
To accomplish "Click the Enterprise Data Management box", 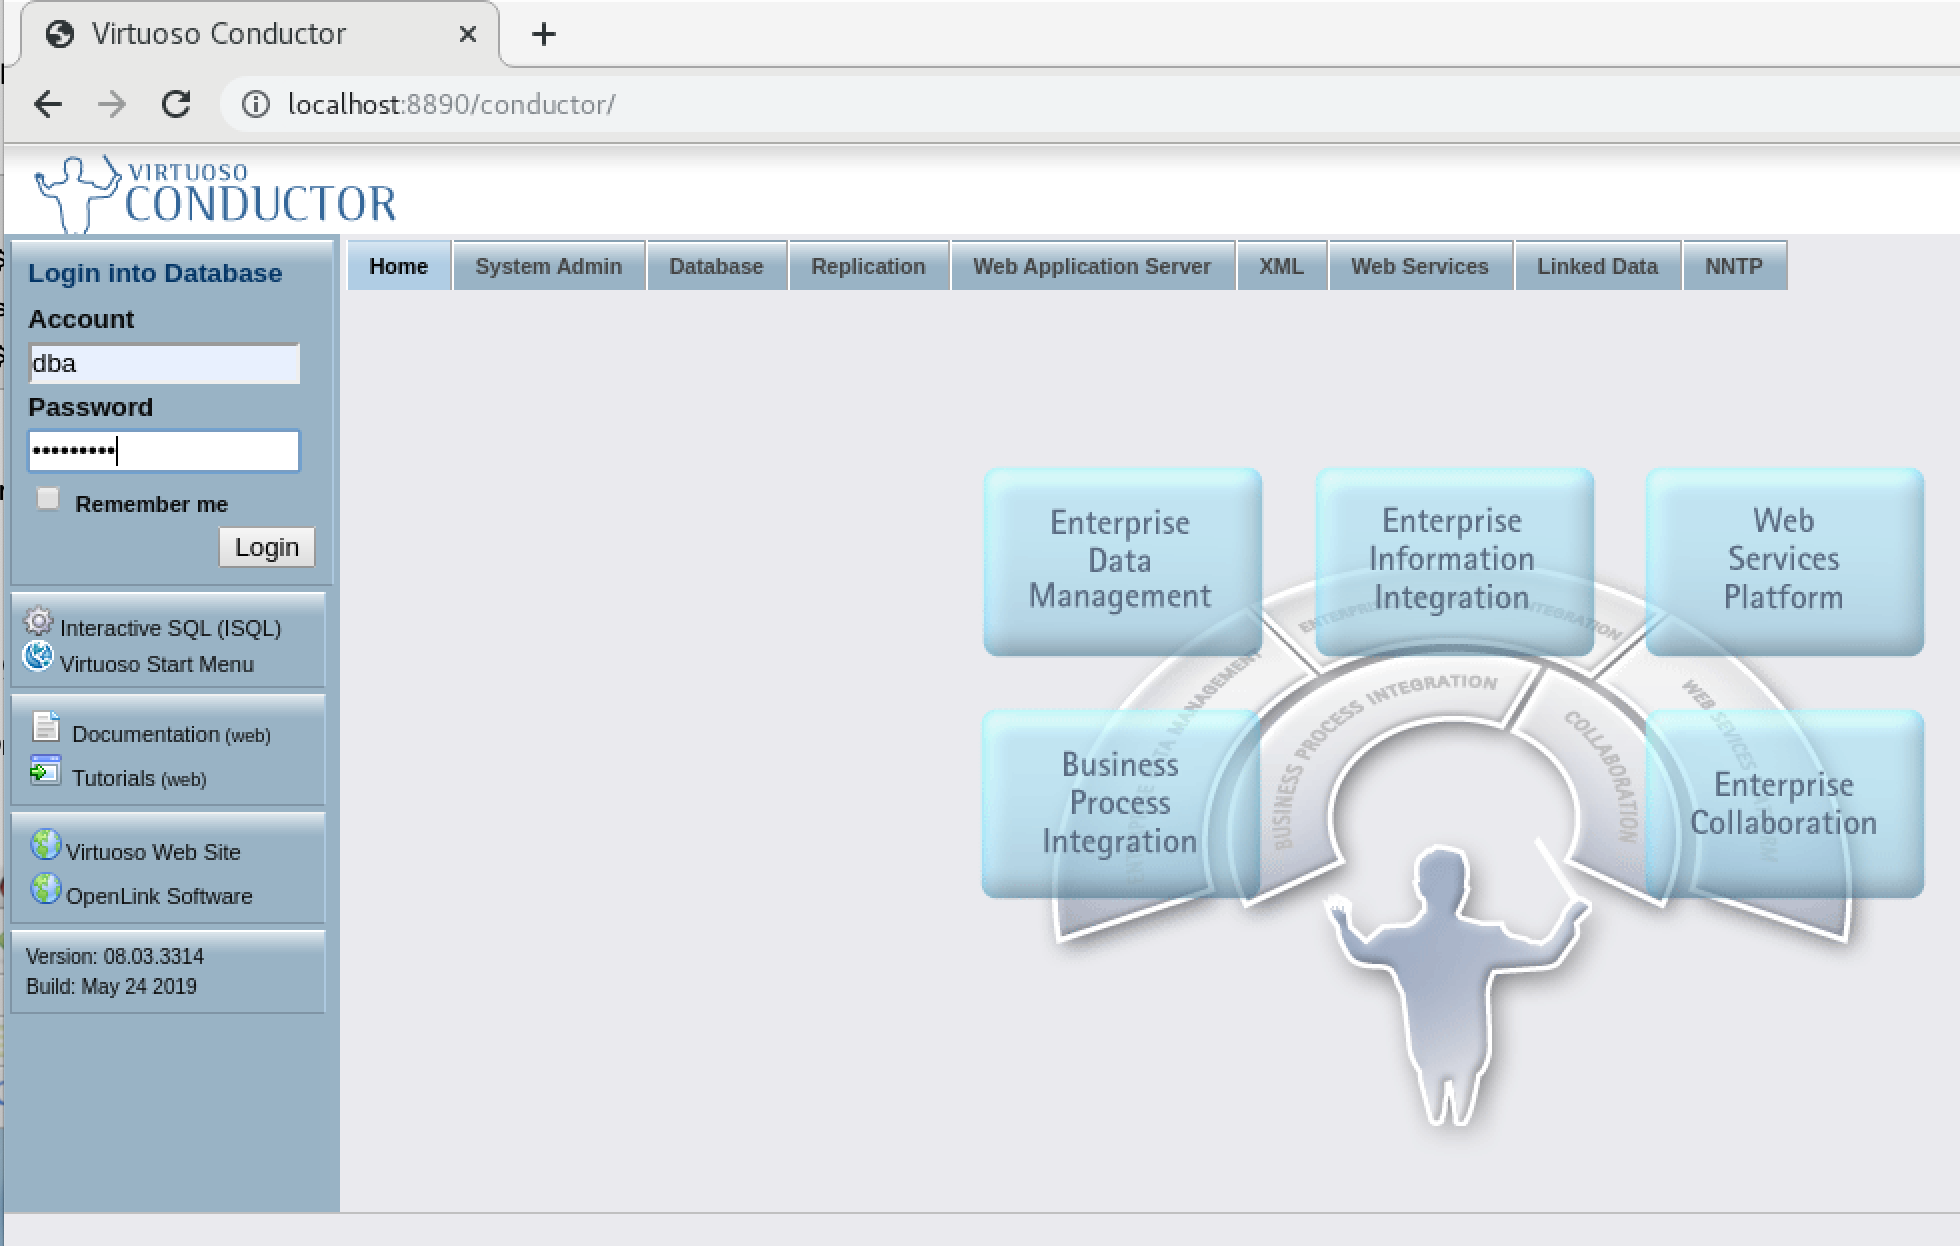I will point(1122,562).
